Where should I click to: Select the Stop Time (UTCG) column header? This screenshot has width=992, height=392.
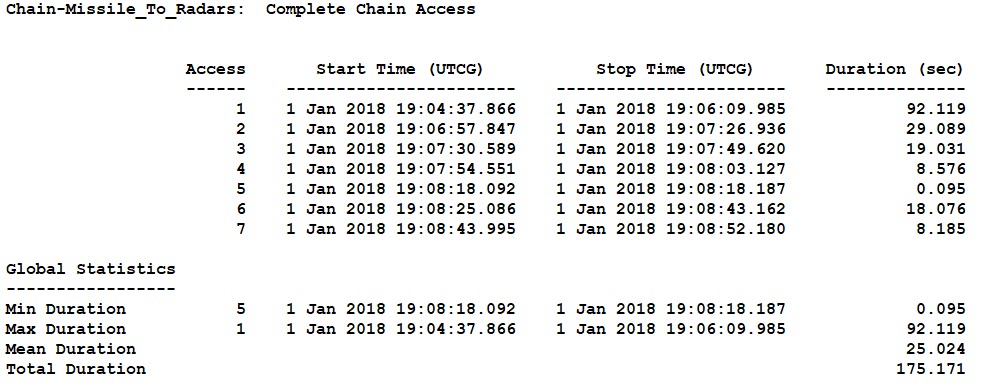[x=674, y=70]
